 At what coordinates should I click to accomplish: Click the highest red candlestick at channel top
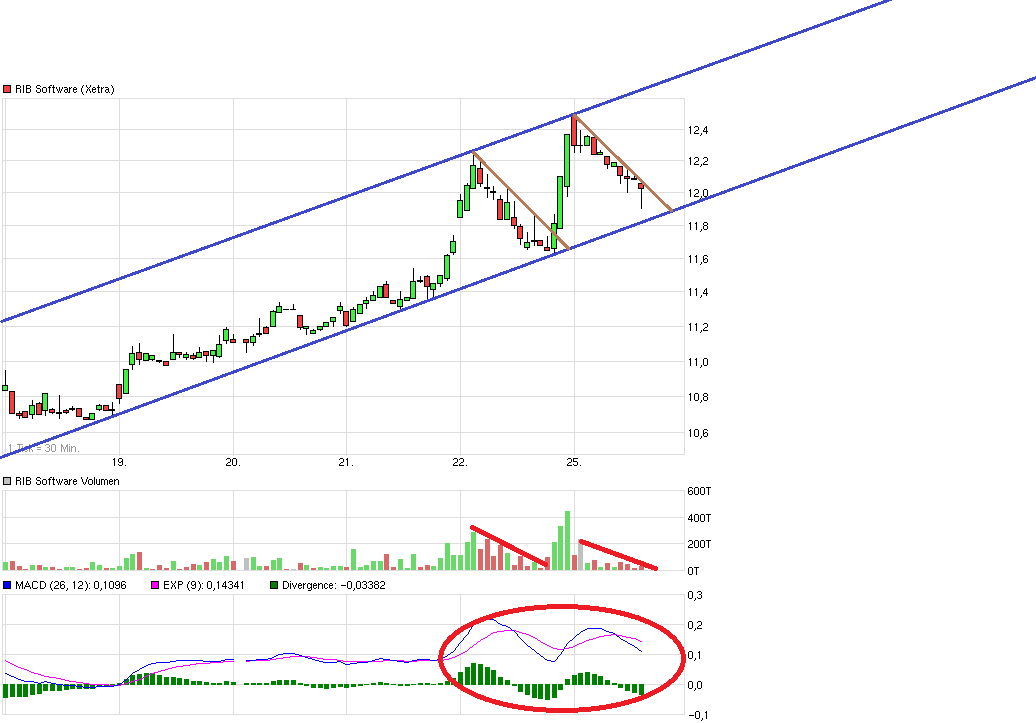tap(574, 132)
